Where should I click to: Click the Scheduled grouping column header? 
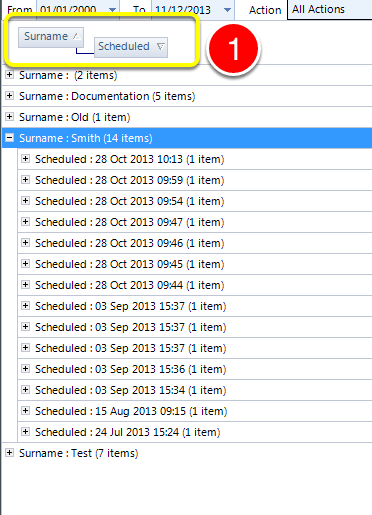[131, 47]
